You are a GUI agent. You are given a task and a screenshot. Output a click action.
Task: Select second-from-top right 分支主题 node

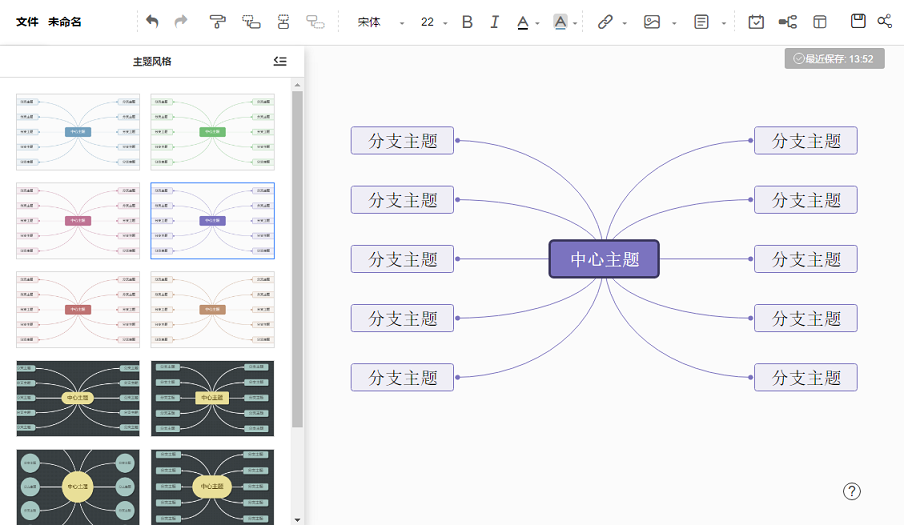click(806, 200)
